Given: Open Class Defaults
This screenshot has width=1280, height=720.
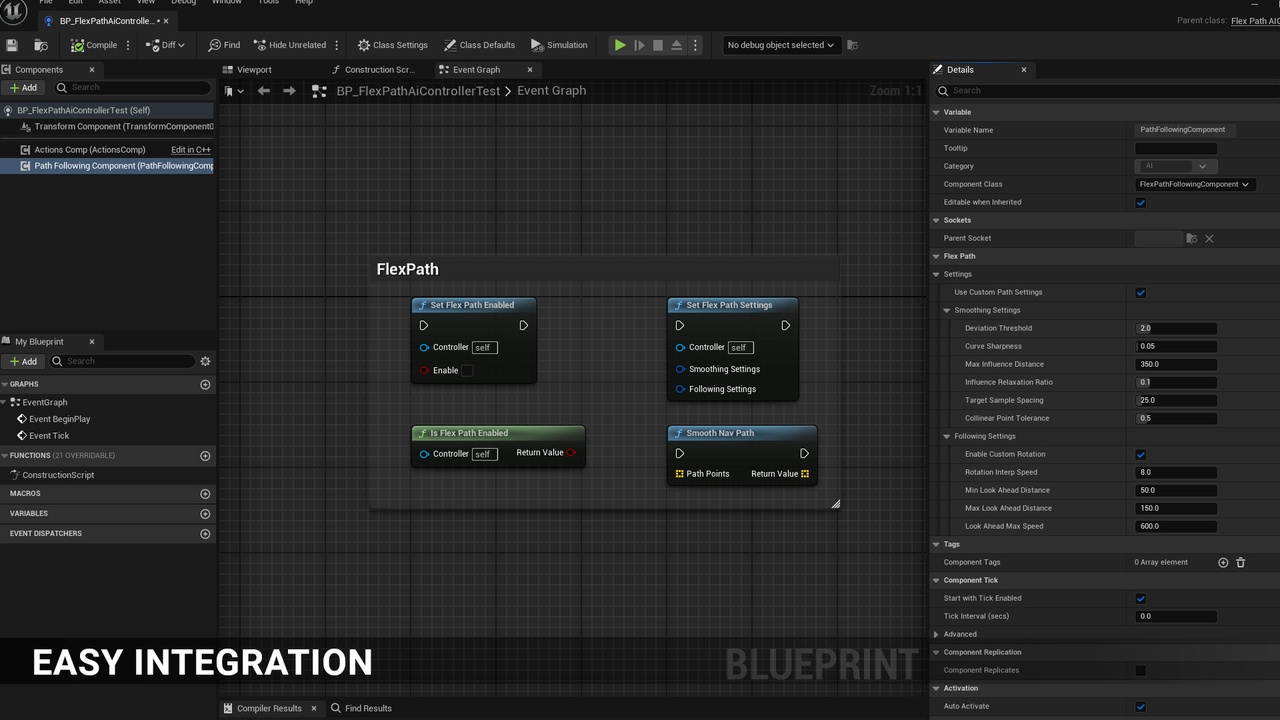Looking at the screenshot, I should [479, 45].
